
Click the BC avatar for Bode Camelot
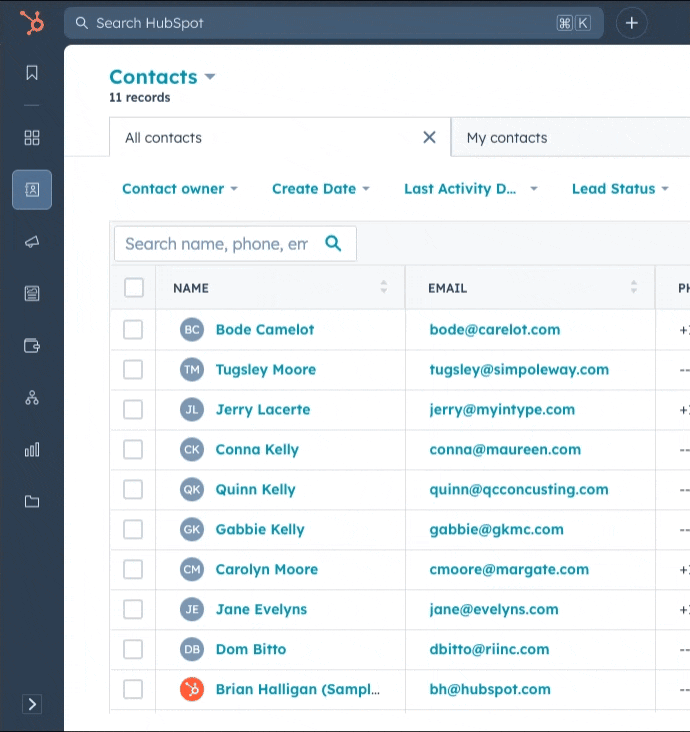click(192, 330)
